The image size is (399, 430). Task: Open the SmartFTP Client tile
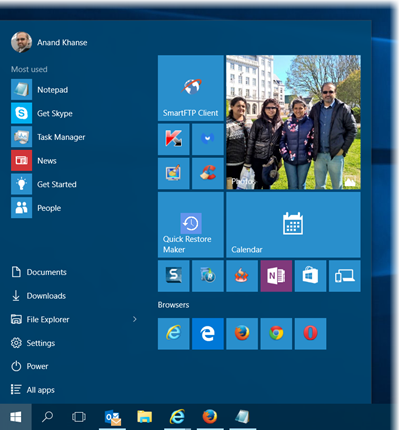[x=191, y=88]
